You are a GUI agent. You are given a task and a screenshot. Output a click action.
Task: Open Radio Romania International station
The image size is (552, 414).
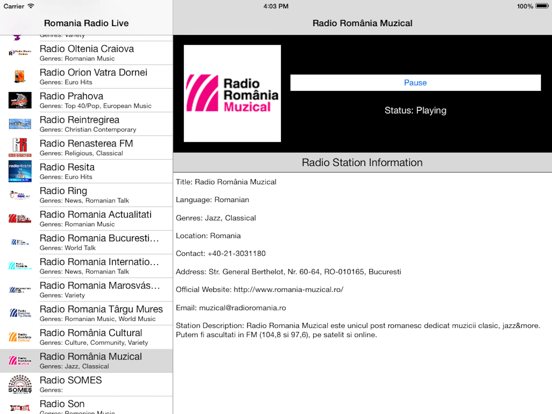point(86,266)
